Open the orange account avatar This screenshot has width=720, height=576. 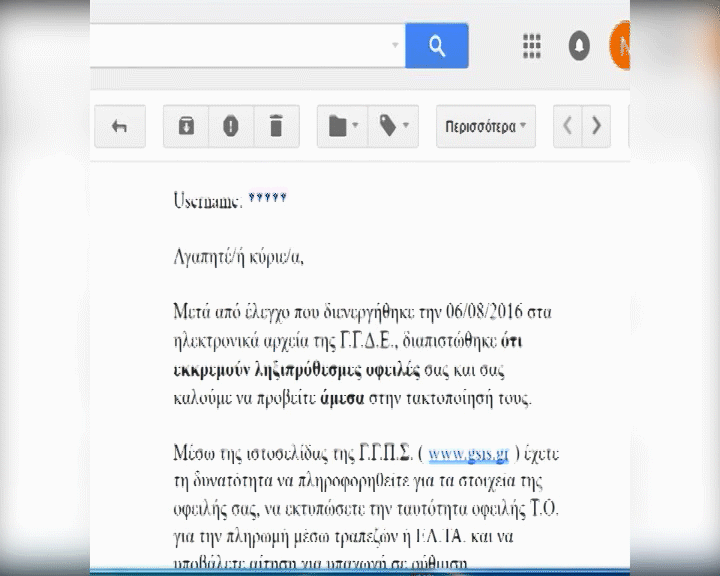(x=621, y=46)
